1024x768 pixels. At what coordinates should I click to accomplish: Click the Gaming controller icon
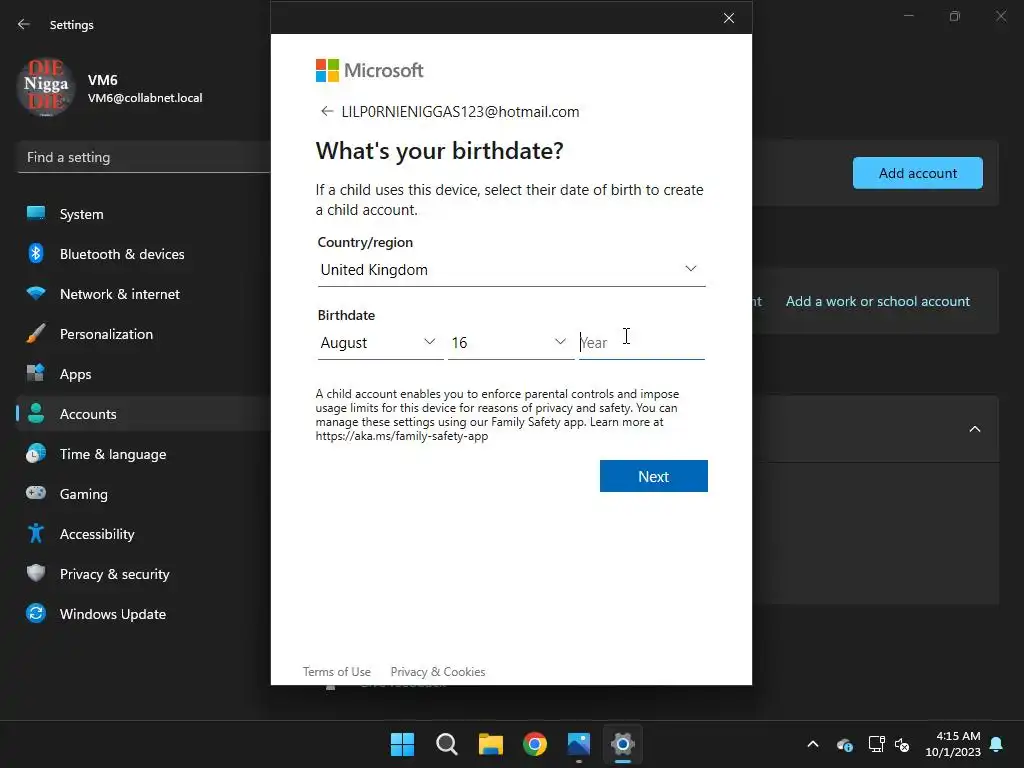point(36,493)
